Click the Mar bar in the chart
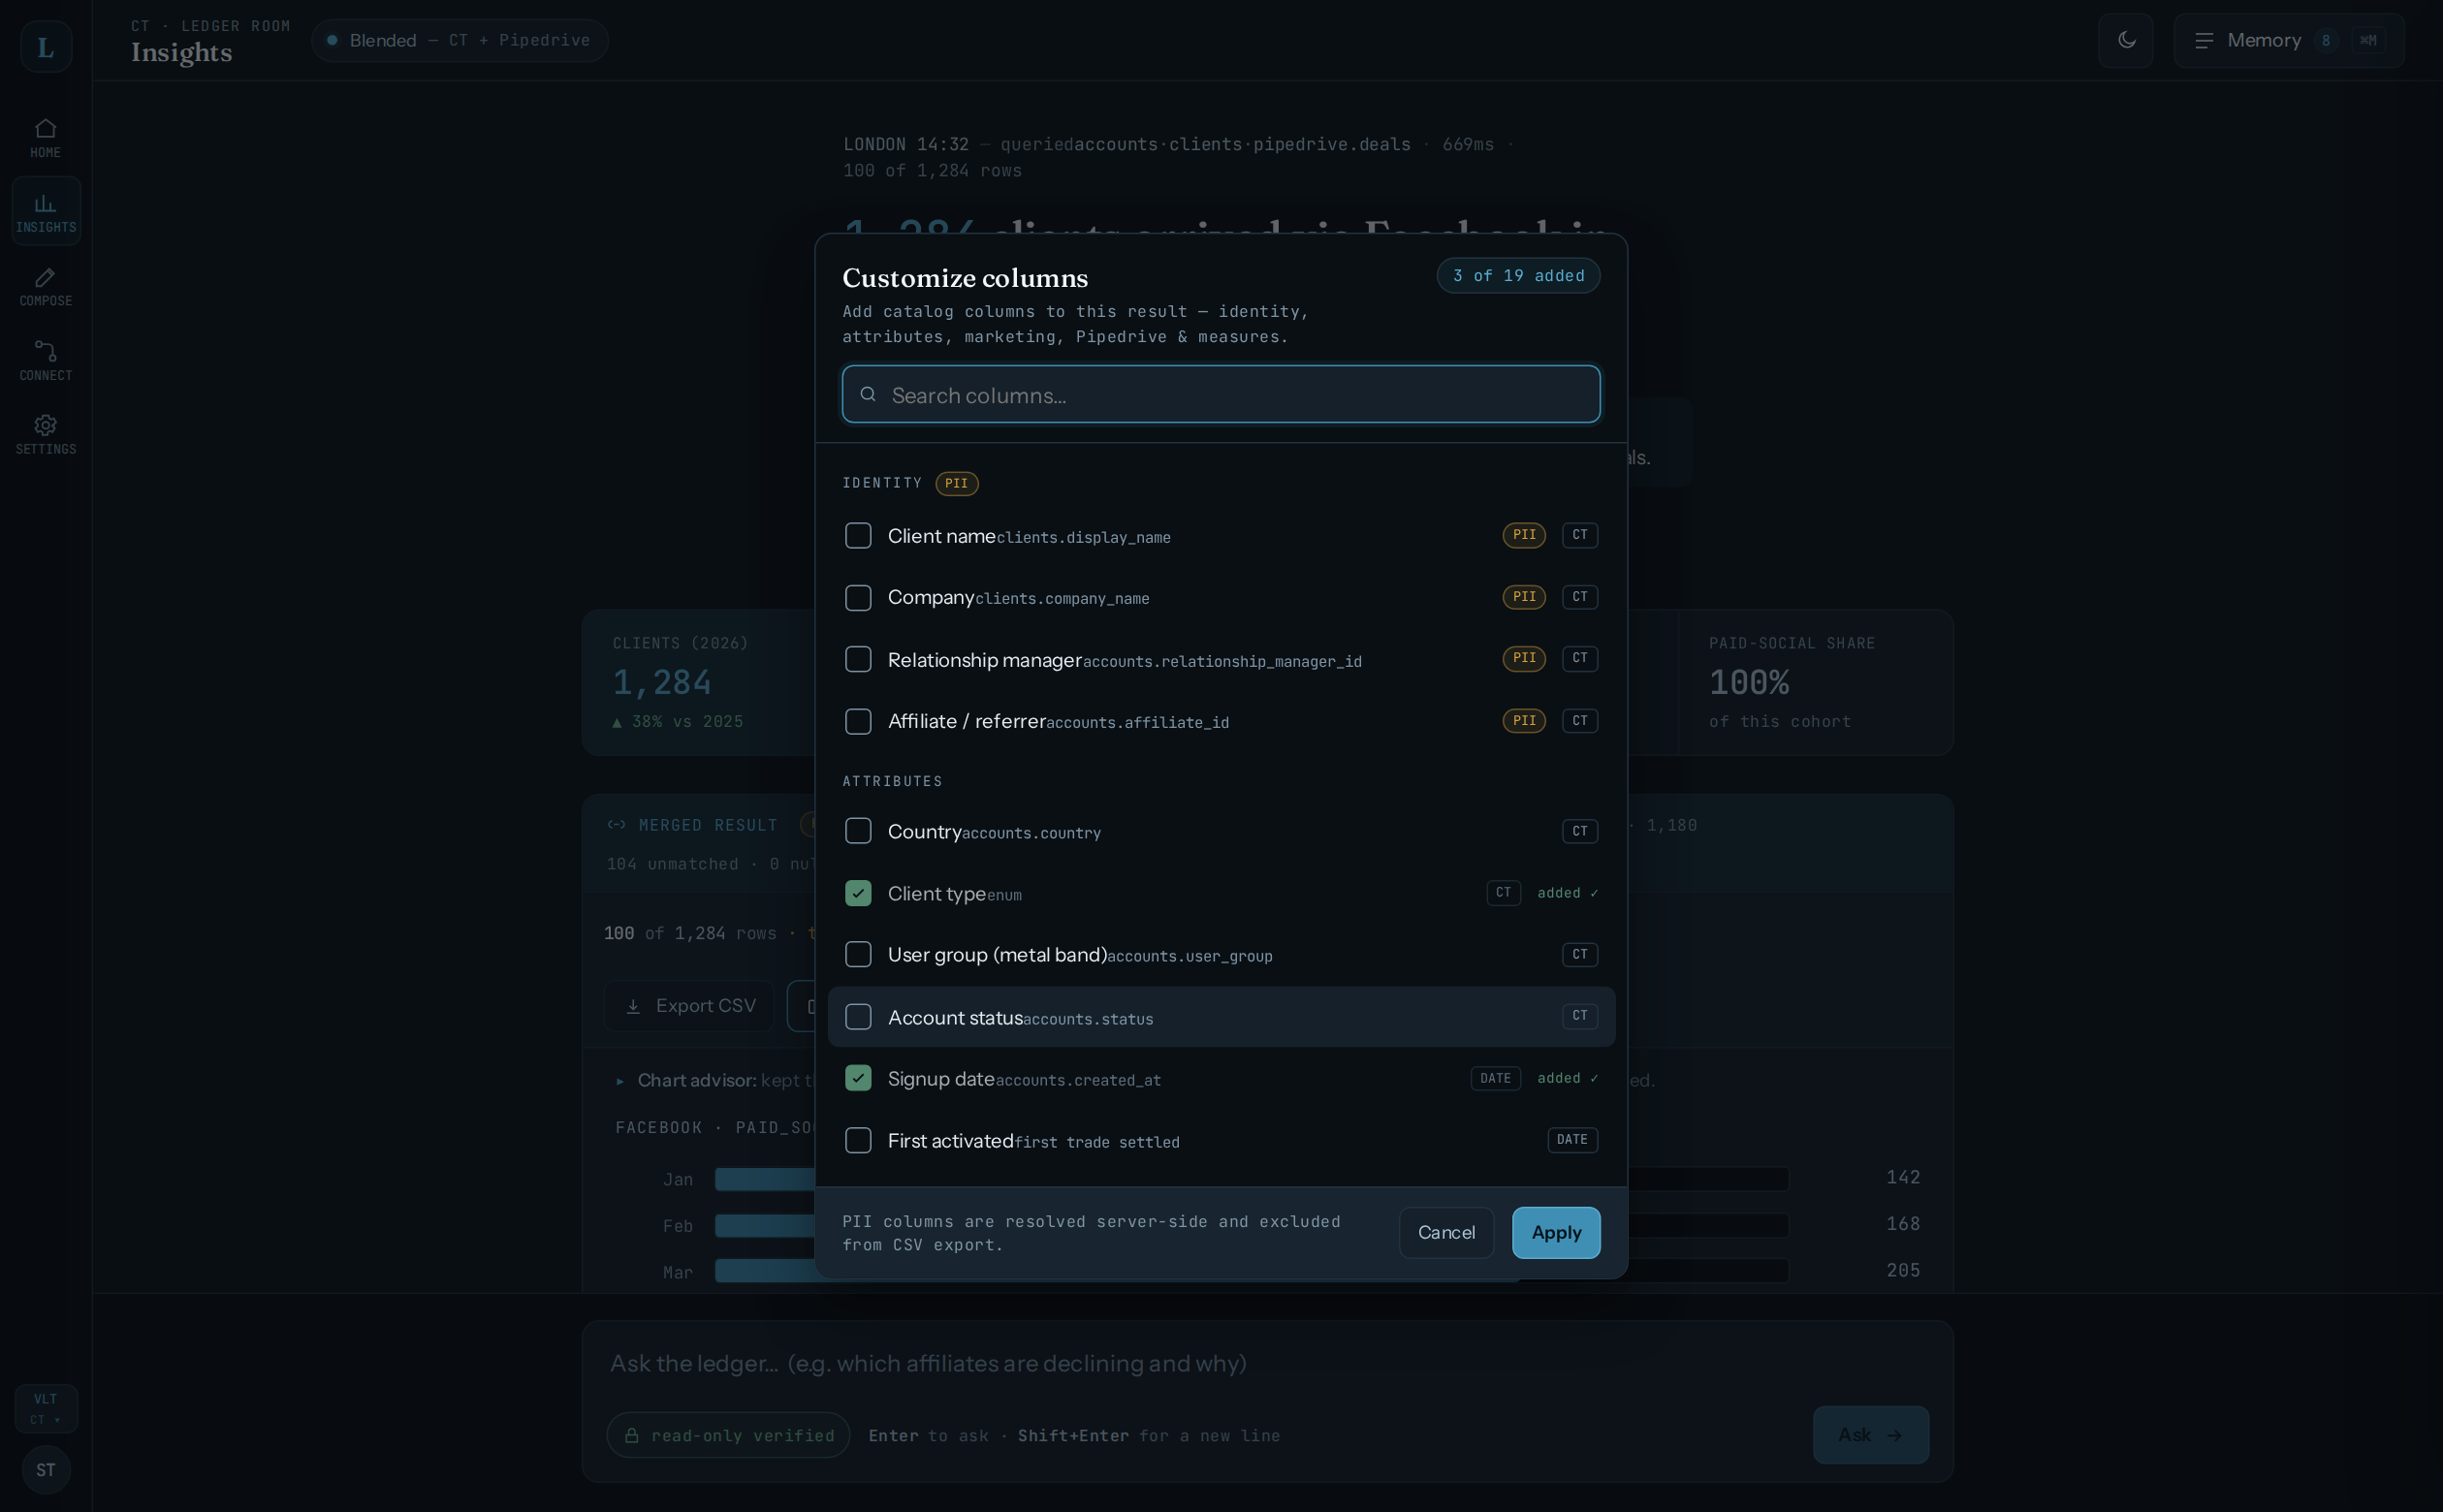This screenshot has height=1512, width=2443. [764, 1272]
